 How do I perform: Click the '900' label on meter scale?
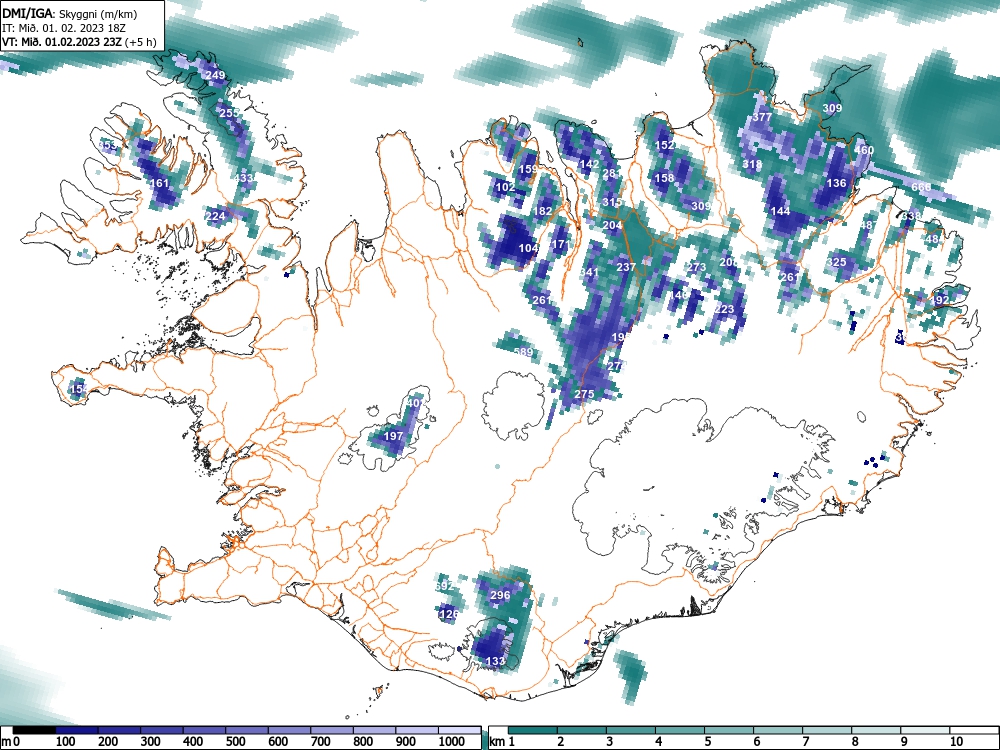406,741
